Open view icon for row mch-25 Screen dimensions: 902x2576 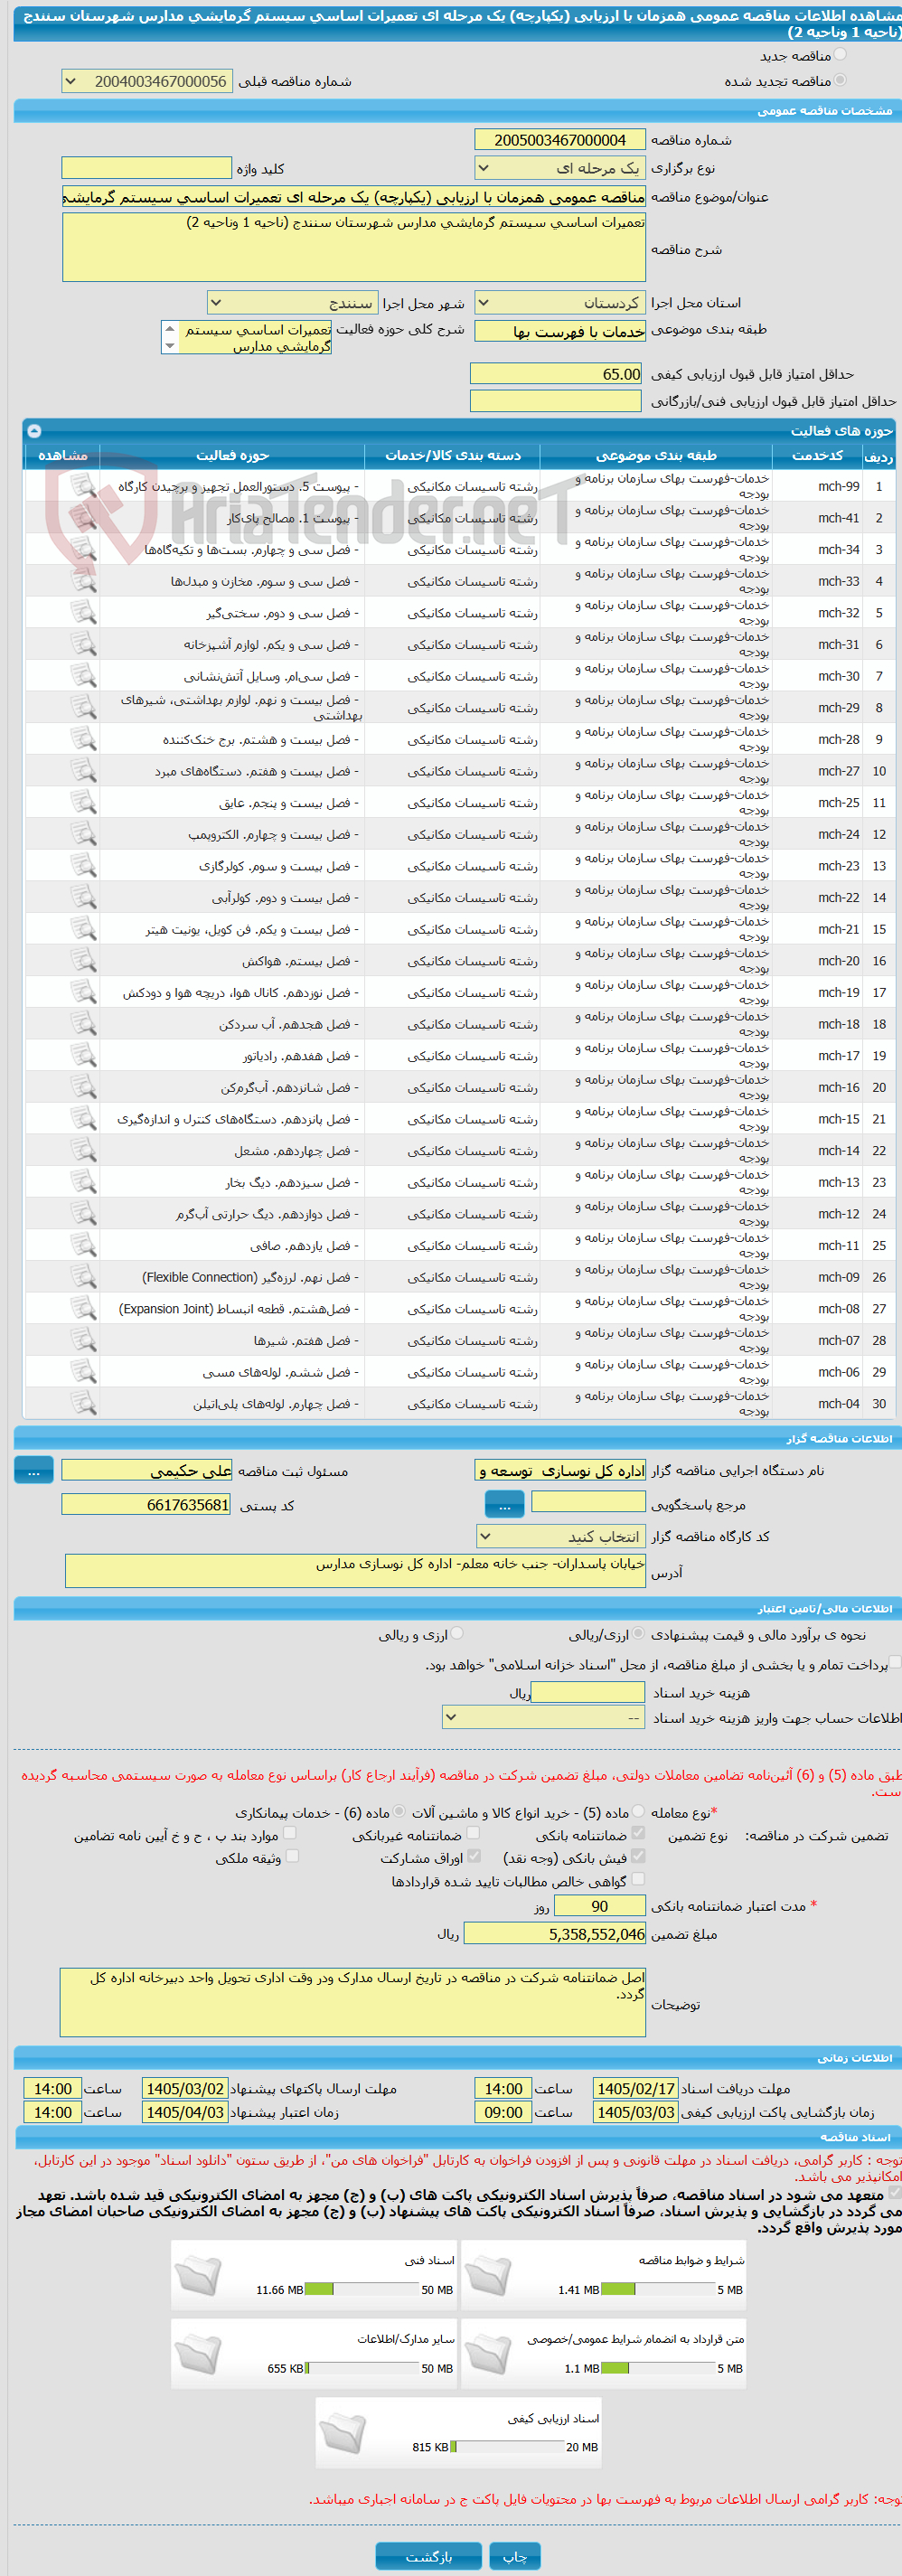click(x=83, y=803)
